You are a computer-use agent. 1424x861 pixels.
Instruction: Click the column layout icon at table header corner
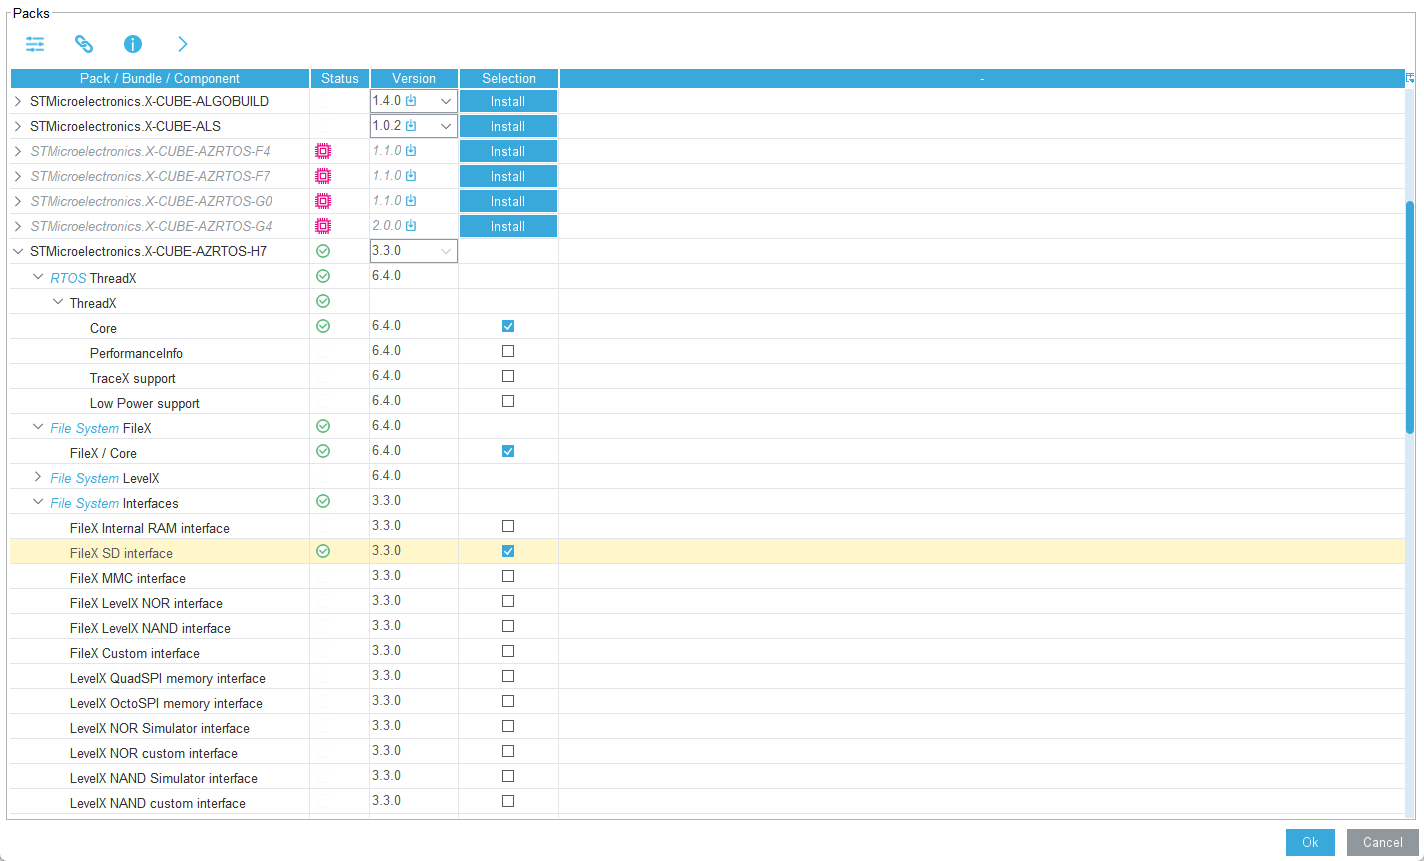1410,78
